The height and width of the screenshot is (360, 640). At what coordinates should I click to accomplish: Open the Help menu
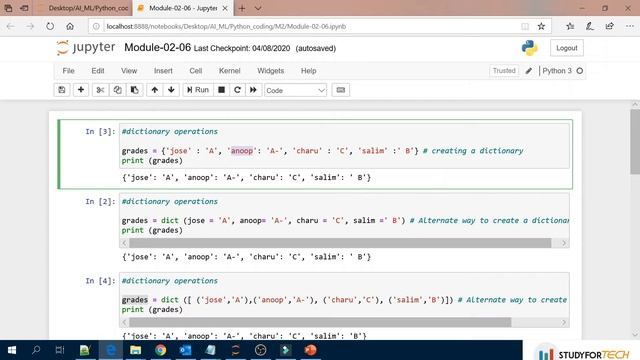309,71
